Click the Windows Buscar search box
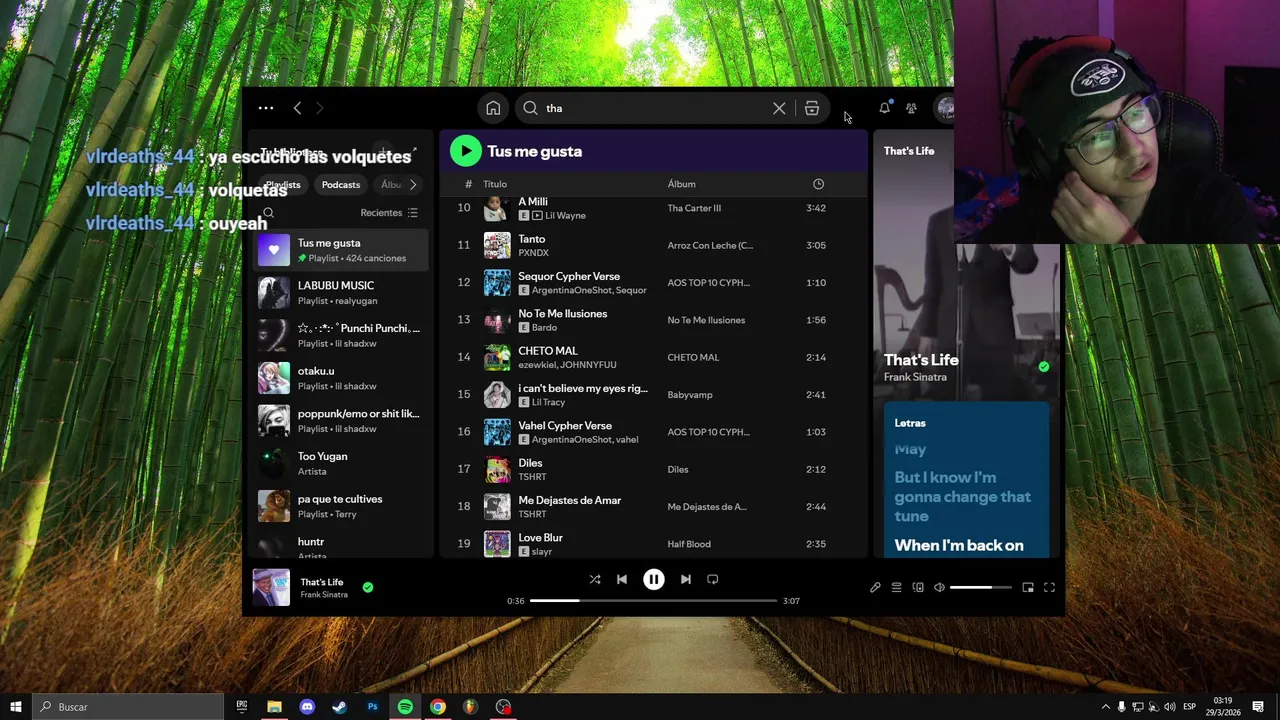Image resolution: width=1280 pixels, height=720 pixels. pos(128,707)
